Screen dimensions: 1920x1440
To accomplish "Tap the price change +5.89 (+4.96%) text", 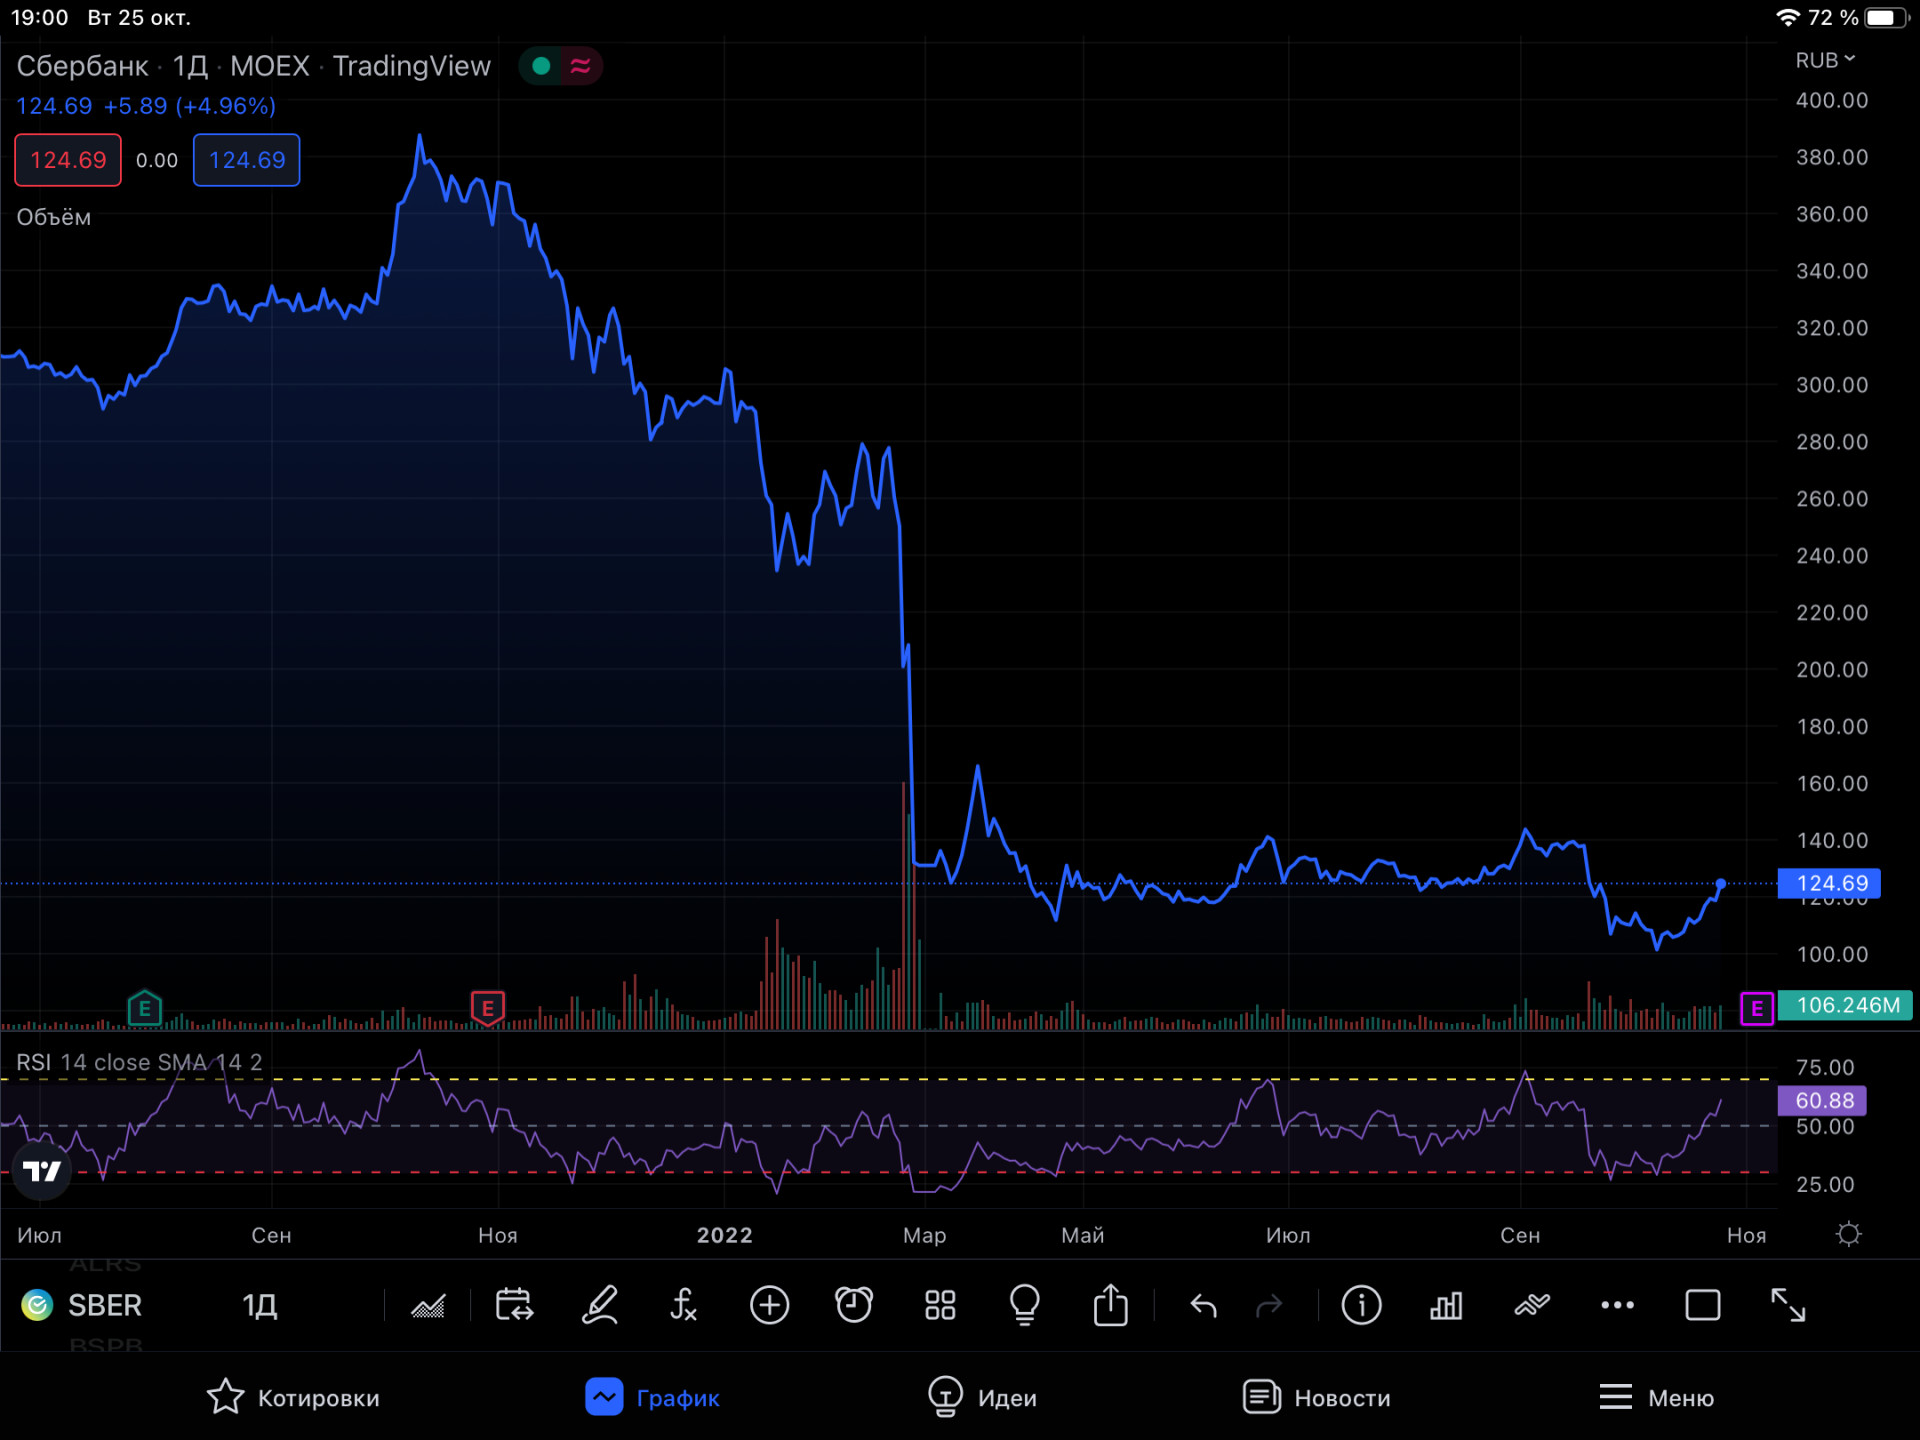I will pos(190,106).
